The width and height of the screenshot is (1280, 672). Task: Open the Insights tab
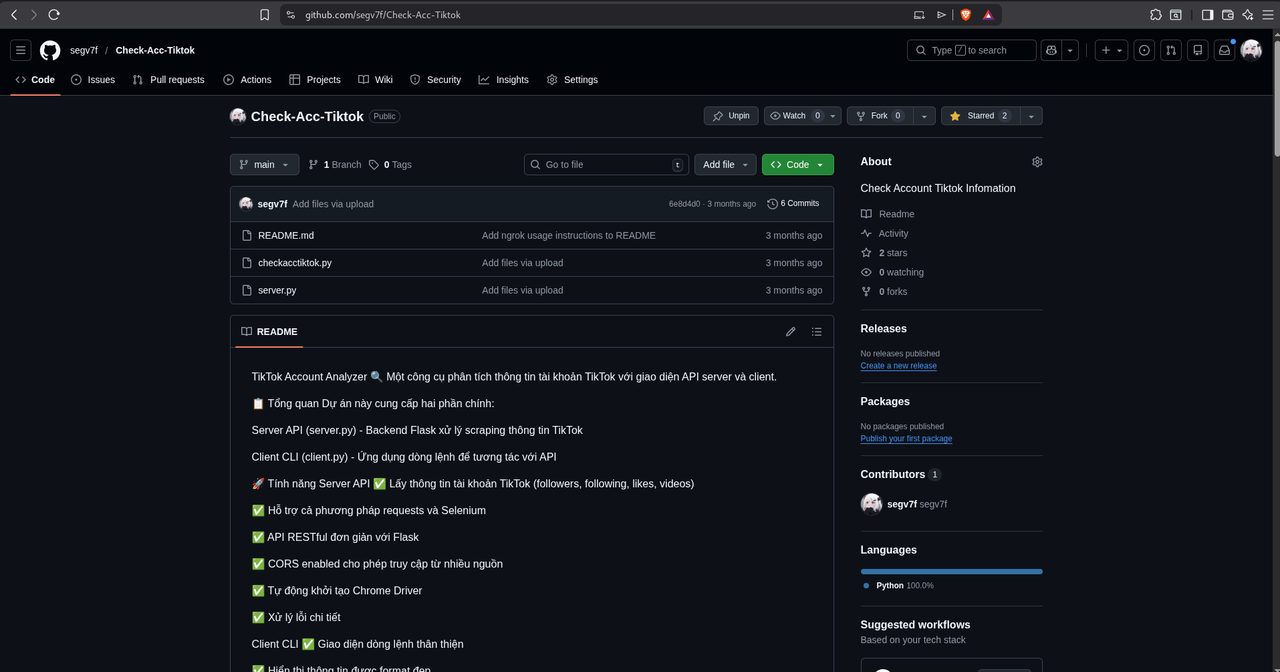click(x=504, y=80)
